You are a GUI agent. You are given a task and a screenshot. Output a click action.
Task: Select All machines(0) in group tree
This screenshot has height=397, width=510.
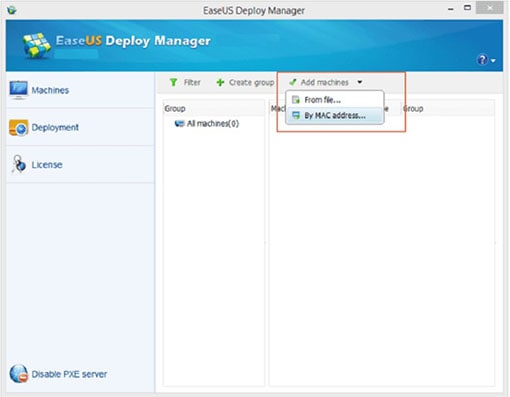pyautogui.click(x=213, y=124)
